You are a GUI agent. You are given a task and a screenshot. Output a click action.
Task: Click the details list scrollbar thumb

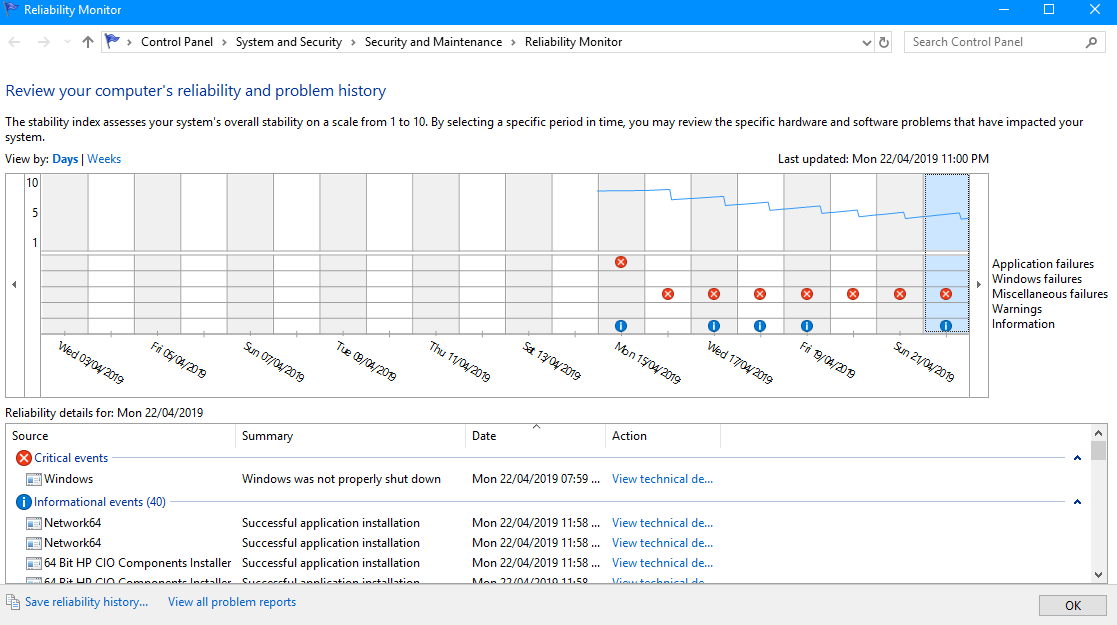coord(1098,450)
